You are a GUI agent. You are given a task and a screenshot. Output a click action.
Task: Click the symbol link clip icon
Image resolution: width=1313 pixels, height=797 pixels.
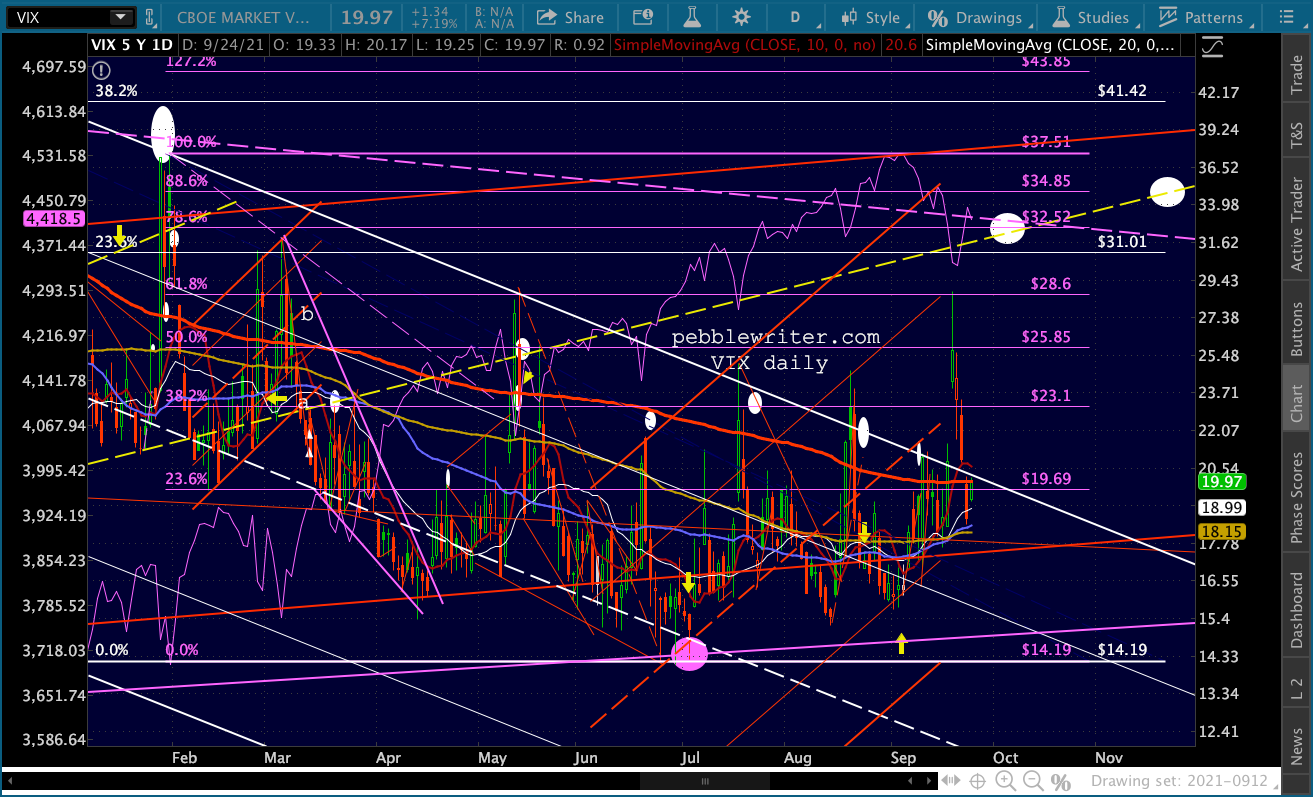tap(149, 17)
